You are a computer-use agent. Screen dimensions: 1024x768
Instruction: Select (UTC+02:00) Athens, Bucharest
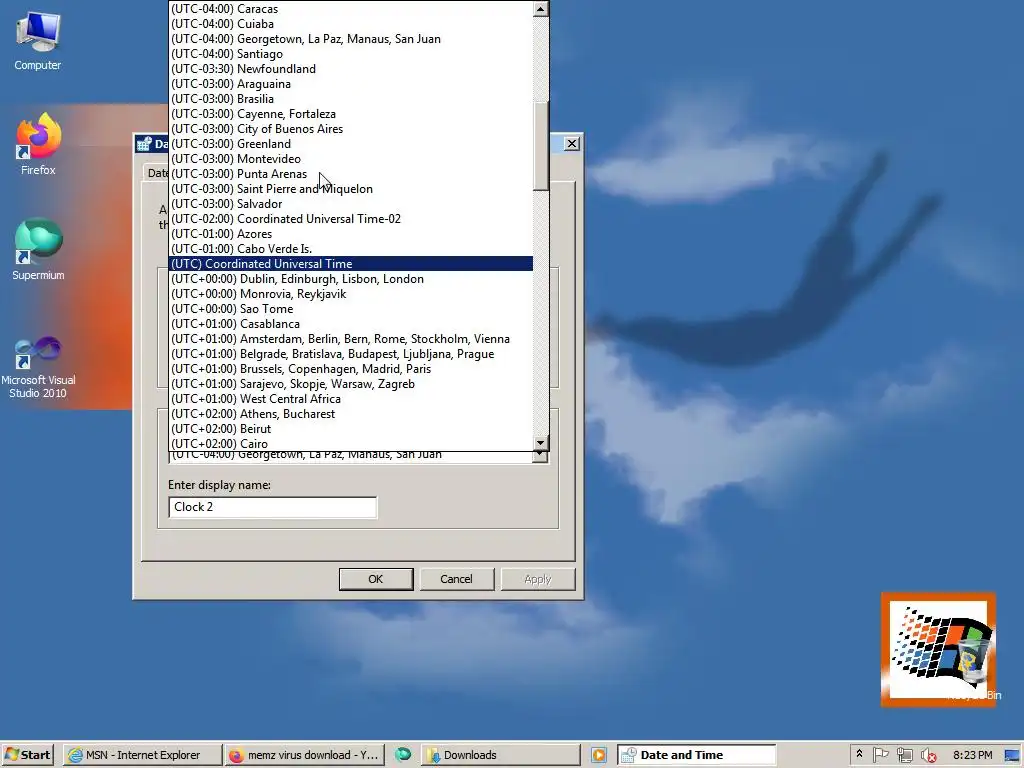pos(351,415)
